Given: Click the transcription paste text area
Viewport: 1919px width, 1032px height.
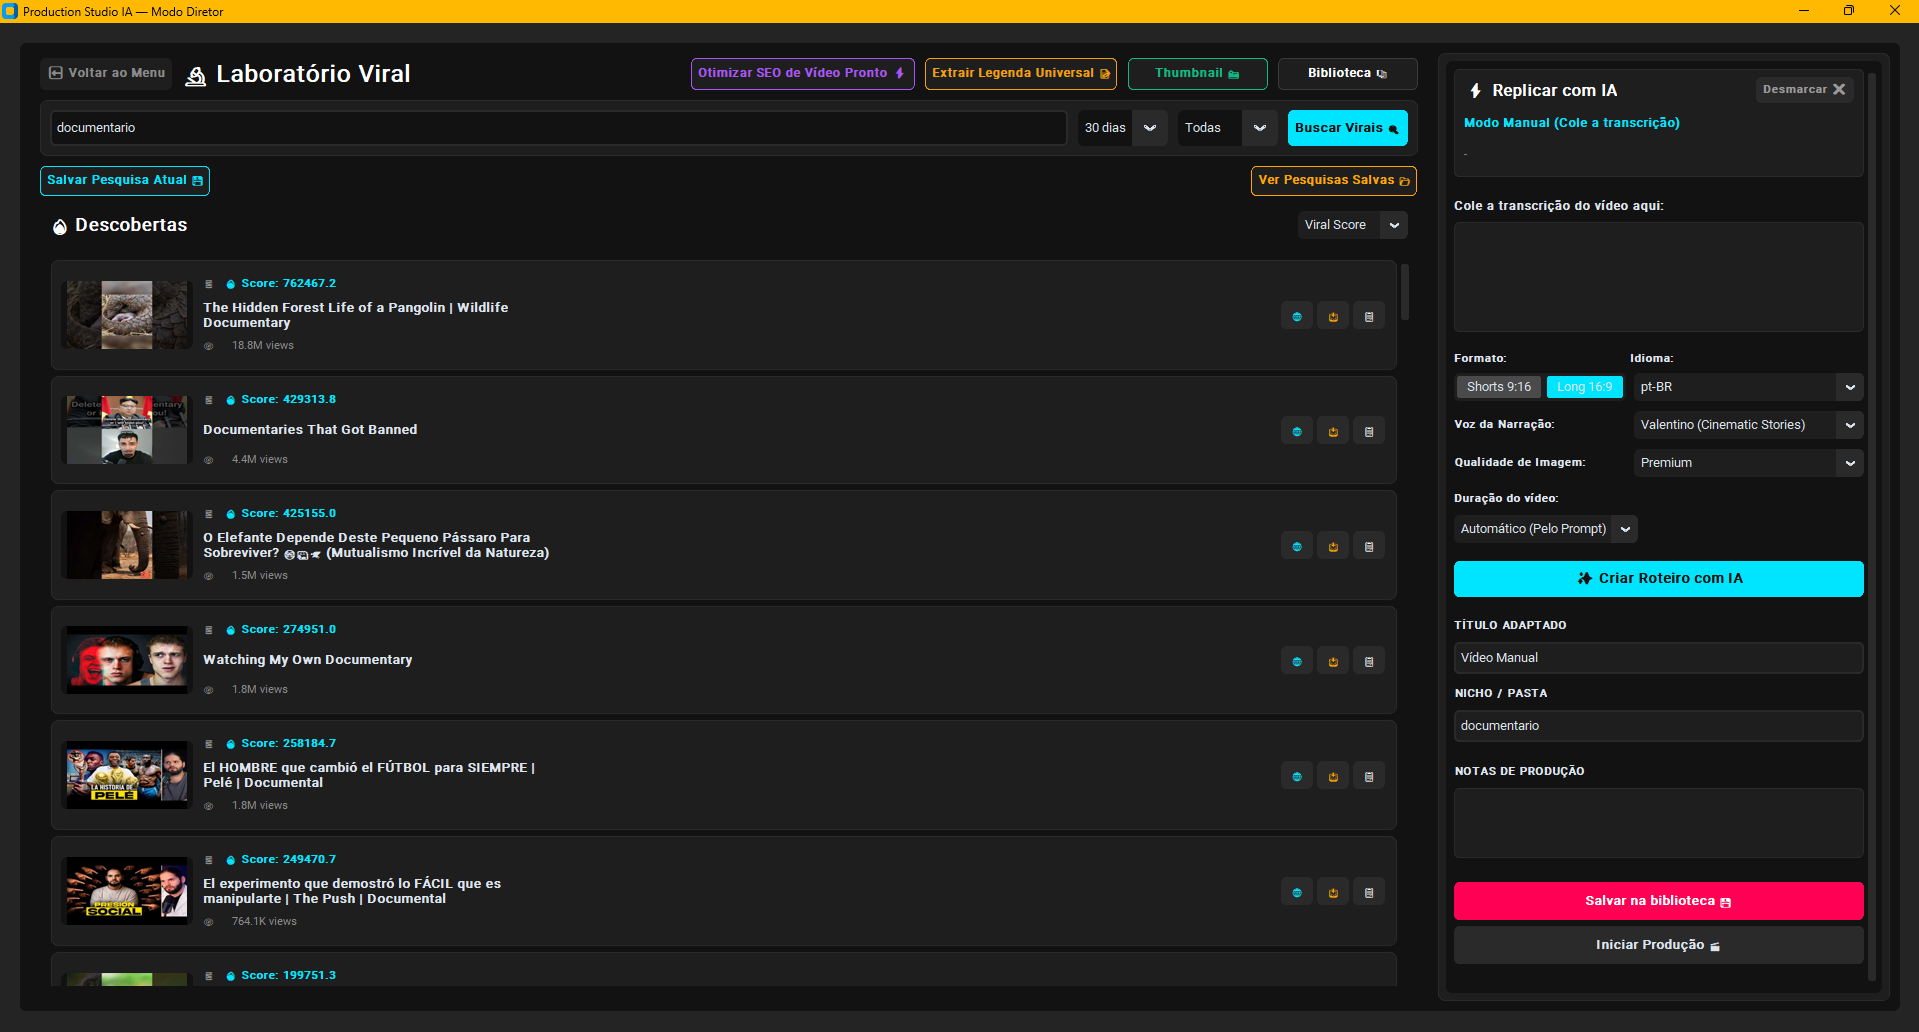Looking at the screenshot, I should (x=1658, y=277).
